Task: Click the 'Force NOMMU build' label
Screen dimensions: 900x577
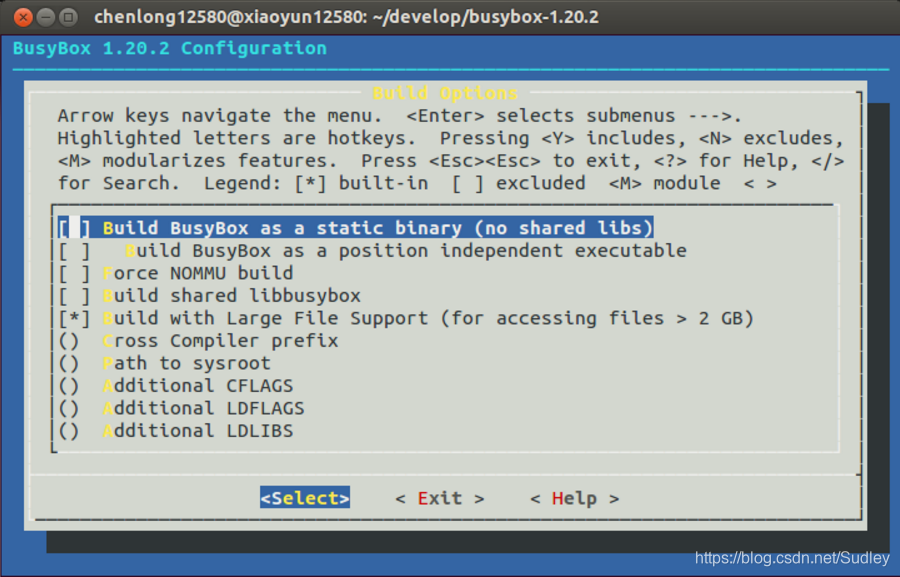Action: pyautogui.click(x=198, y=273)
